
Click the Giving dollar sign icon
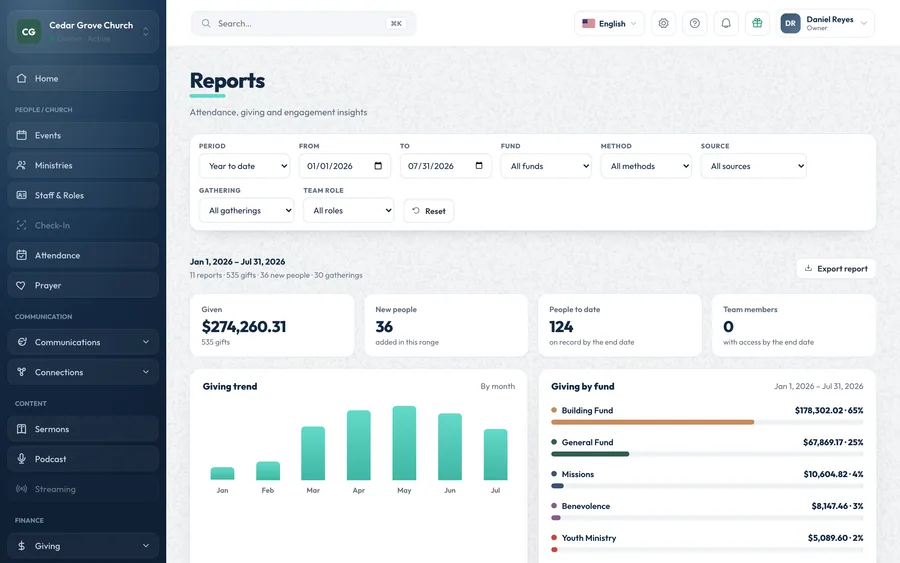[21, 546]
